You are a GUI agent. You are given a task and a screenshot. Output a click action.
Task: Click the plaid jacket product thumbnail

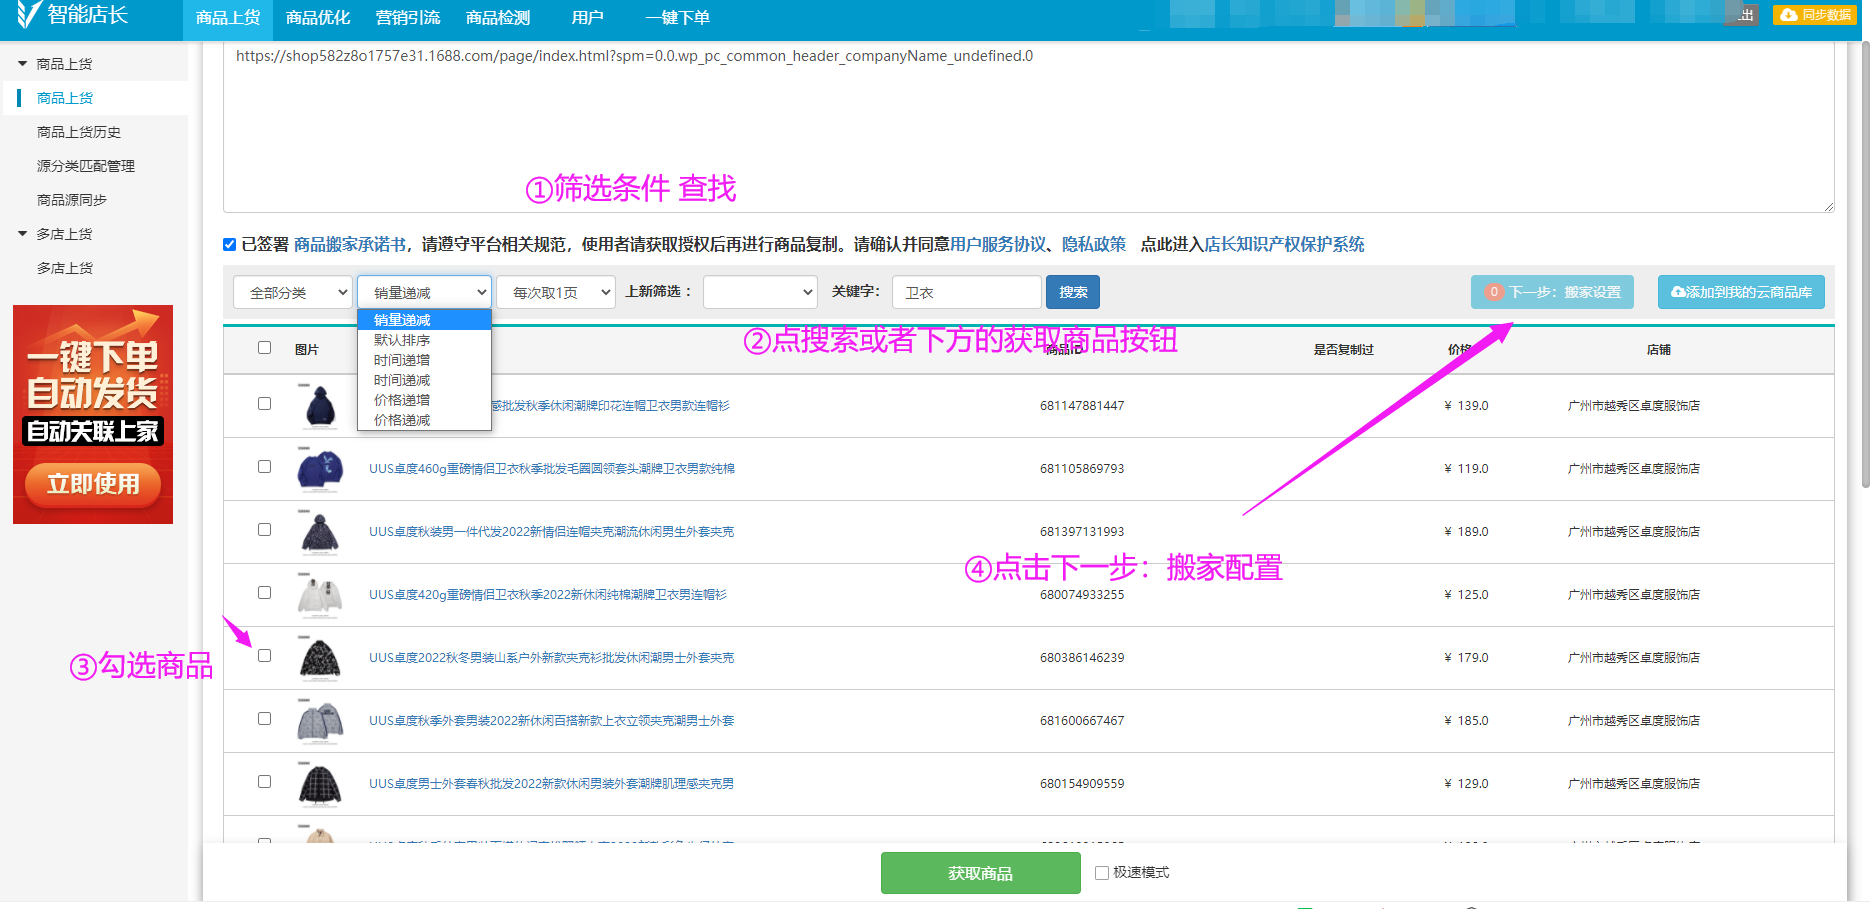click(x=320, y=784)
